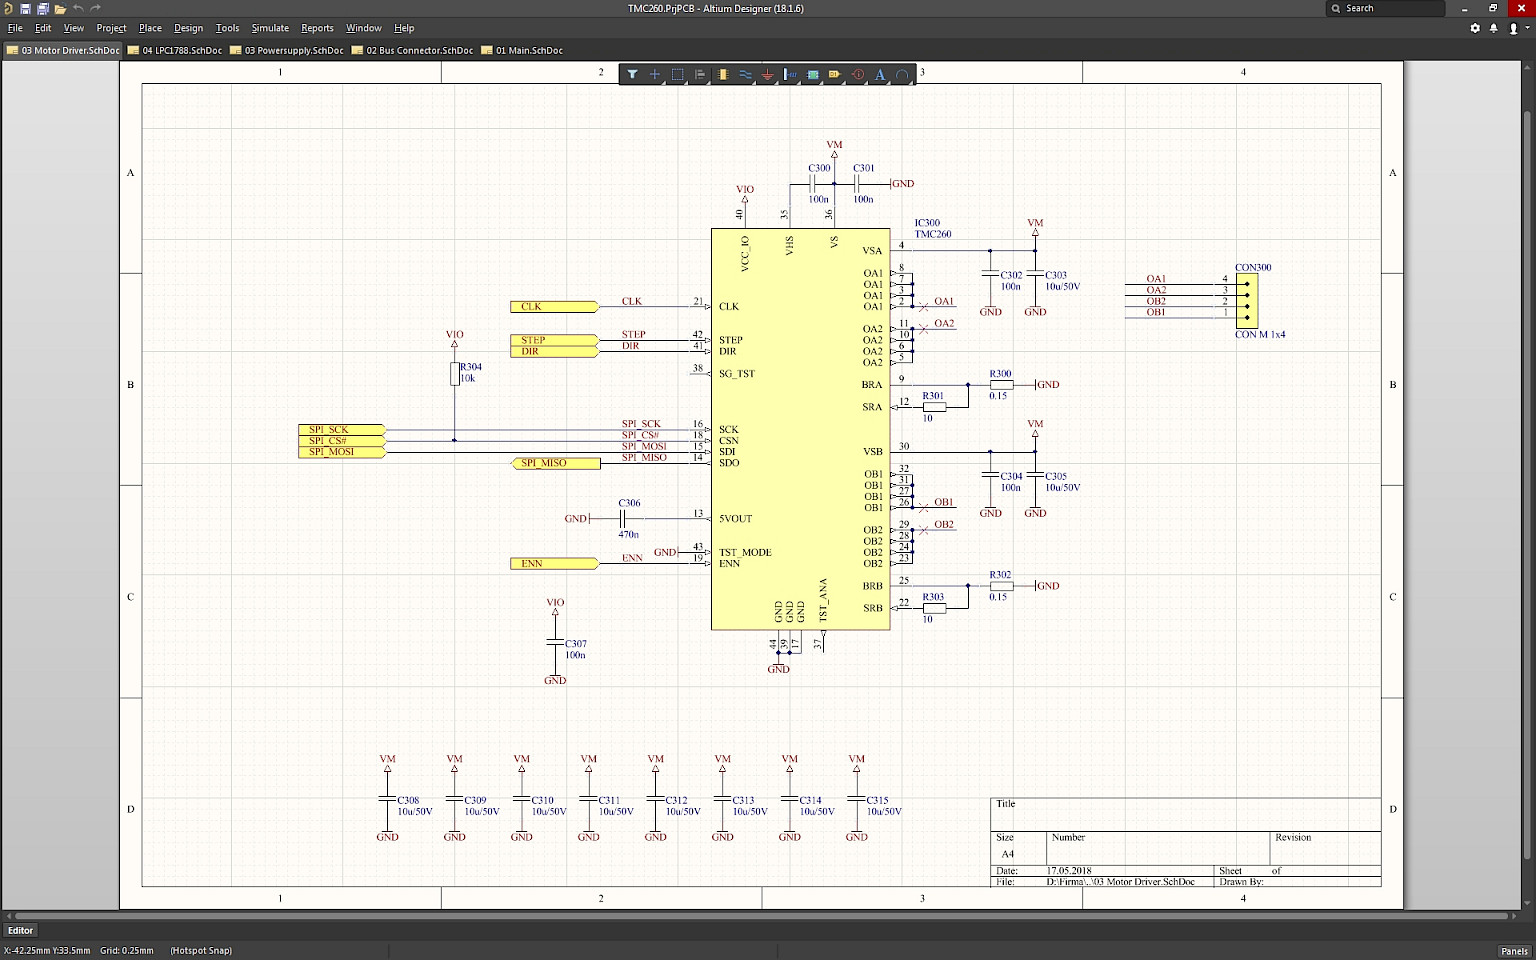Viewport: 1536px width, 960px height.
Task: Switch to 04 LPC1788.SchDoc tab
Action: [175, 50]
